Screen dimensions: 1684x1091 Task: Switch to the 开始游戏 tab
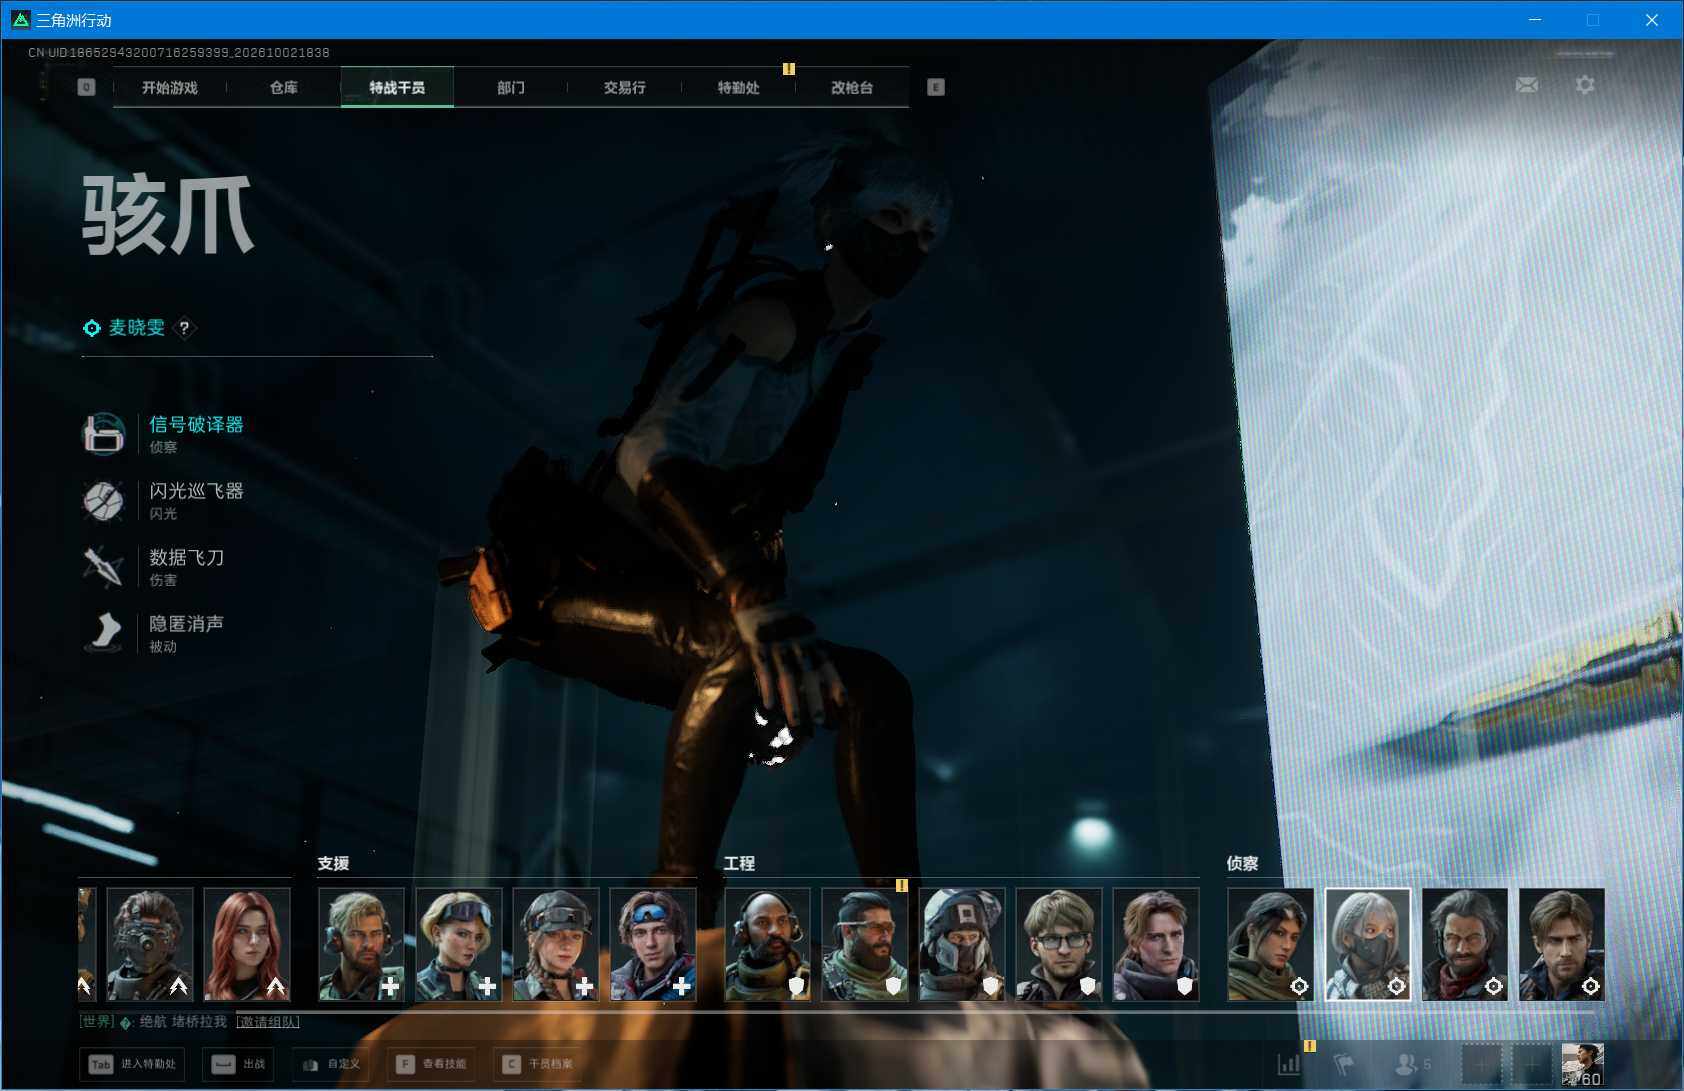170,87
